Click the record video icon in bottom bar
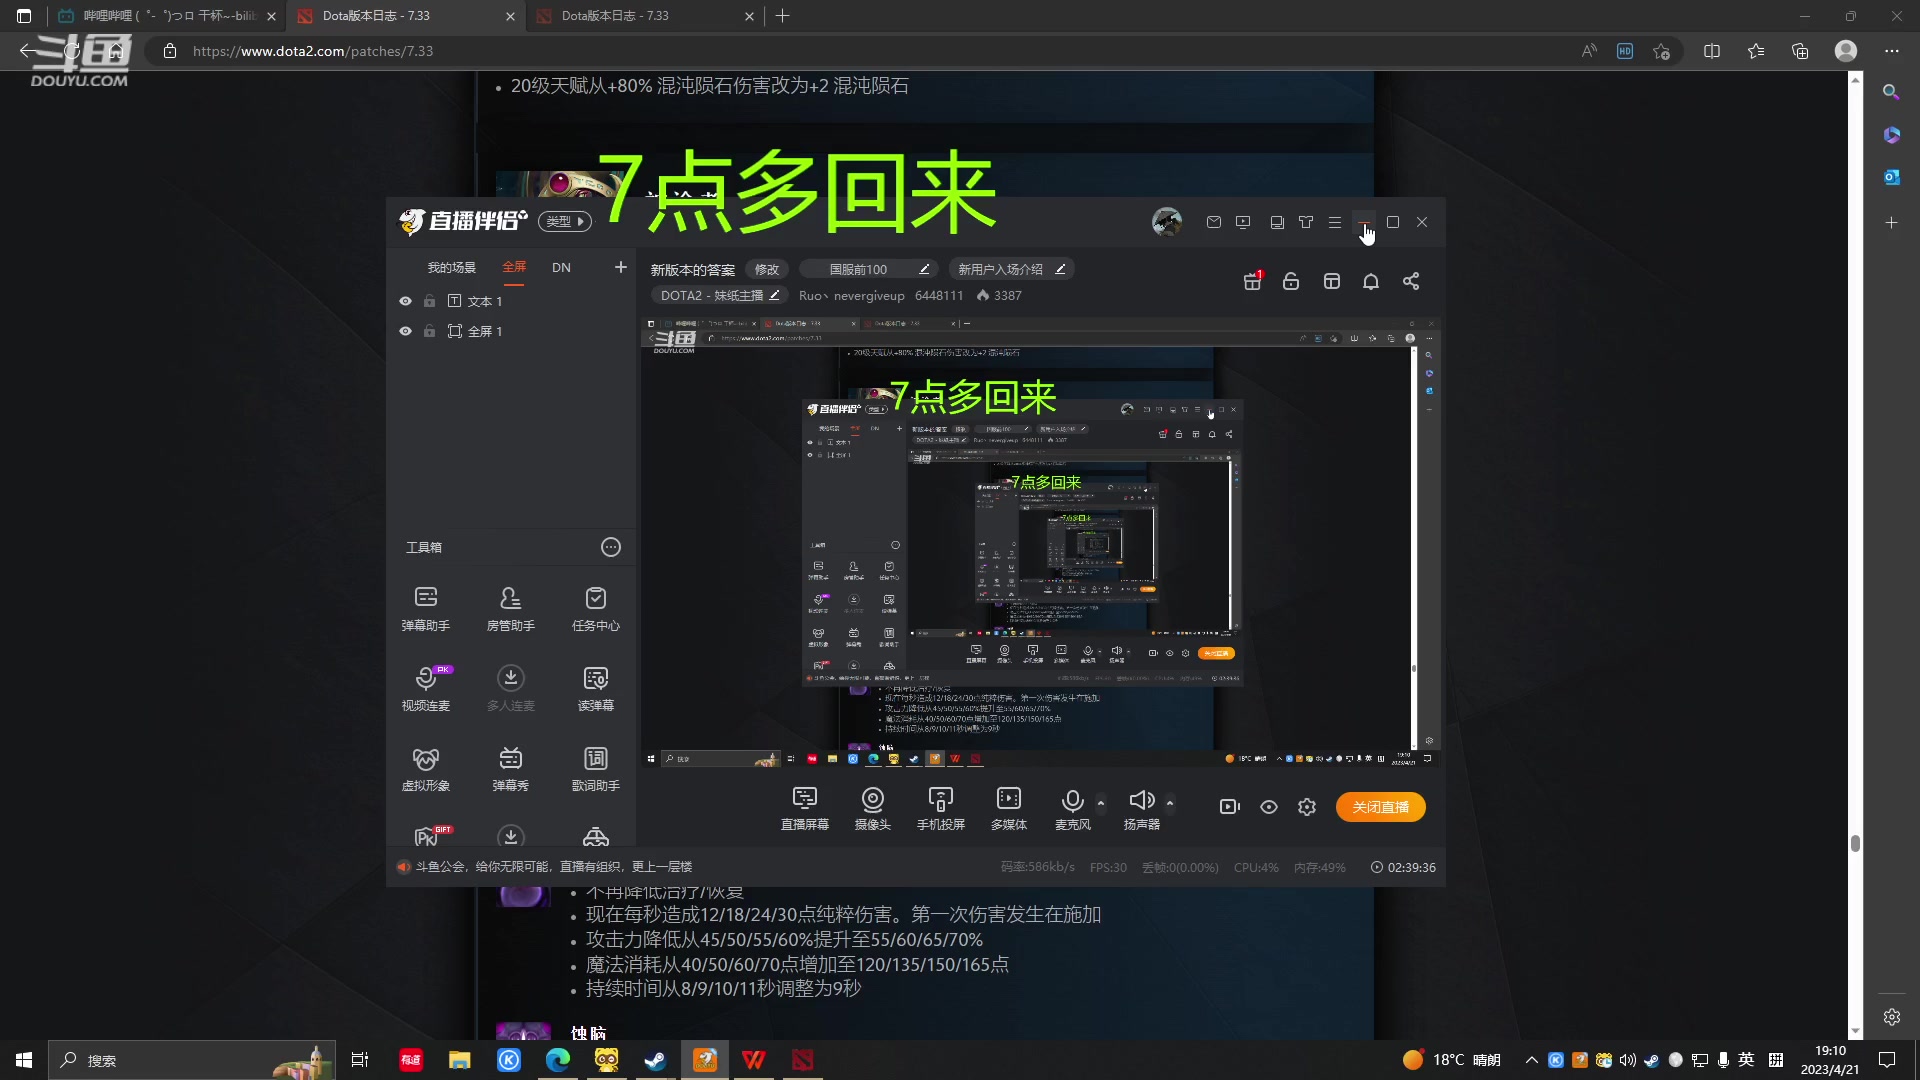This screenshot has width=1920, height=1080. point(1230,807)
